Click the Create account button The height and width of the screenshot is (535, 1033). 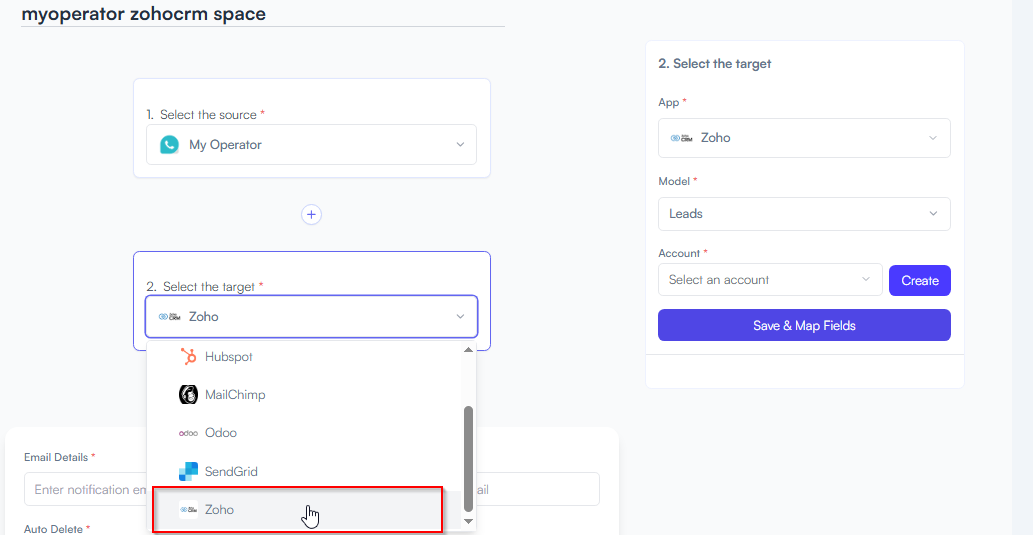pyautogui.click(x=920, y=281)
